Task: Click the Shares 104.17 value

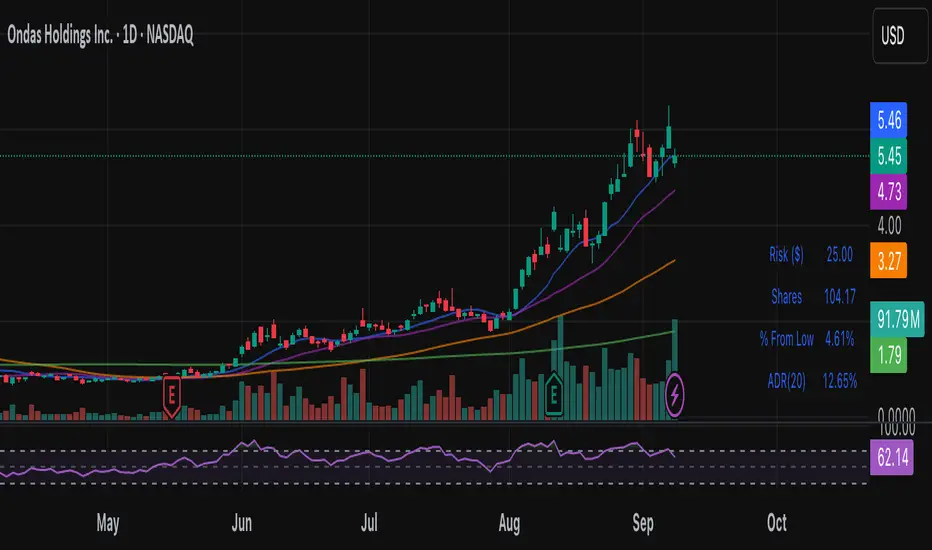Action: click(839, 296)
